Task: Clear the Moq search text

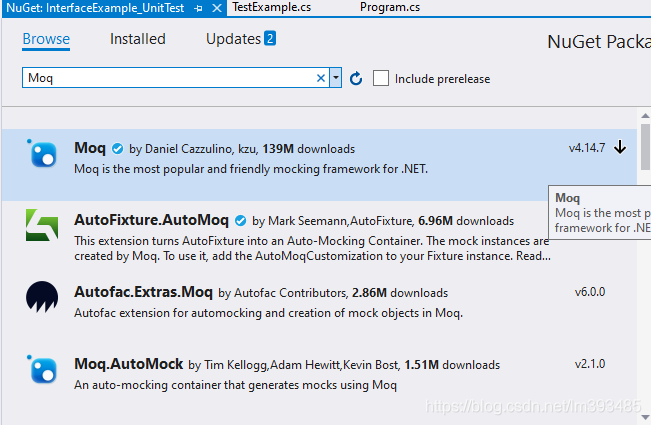Action: [321, 78]
